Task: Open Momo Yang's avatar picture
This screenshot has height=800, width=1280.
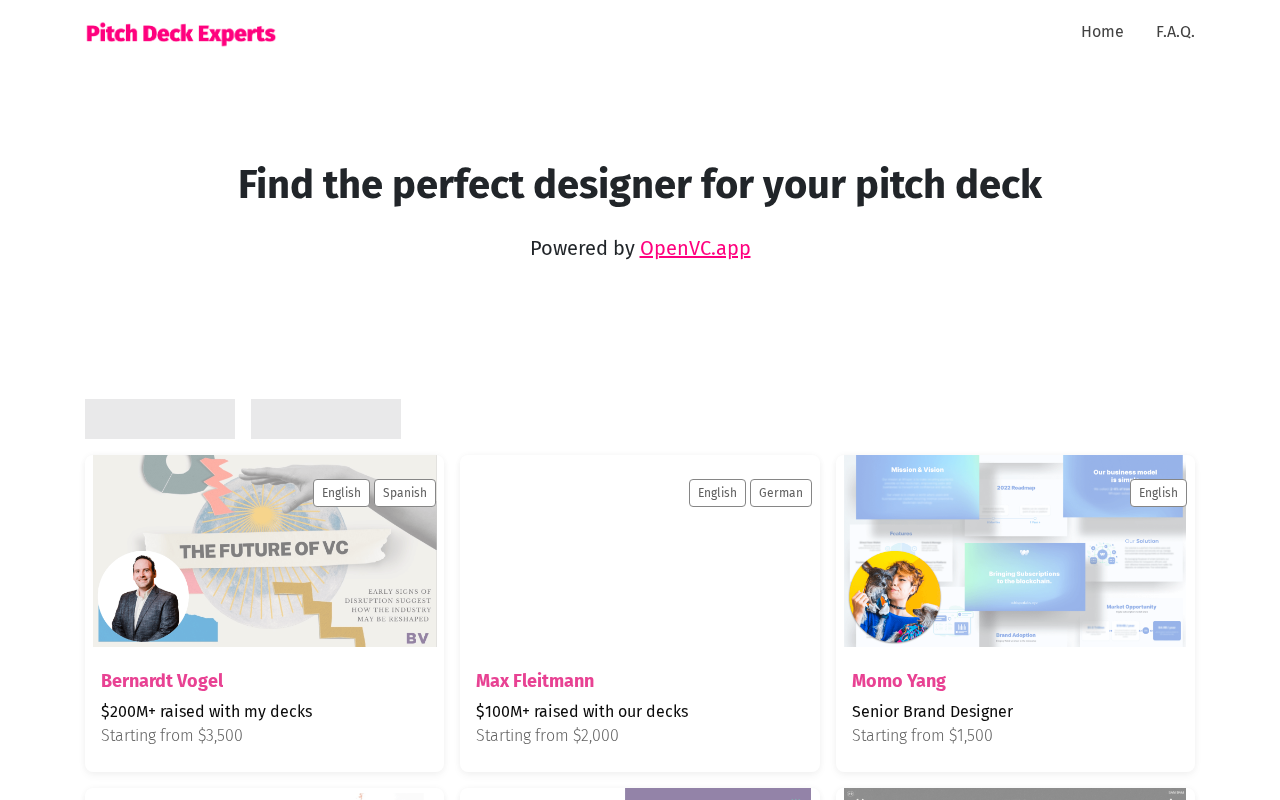Action: point(895,597)
